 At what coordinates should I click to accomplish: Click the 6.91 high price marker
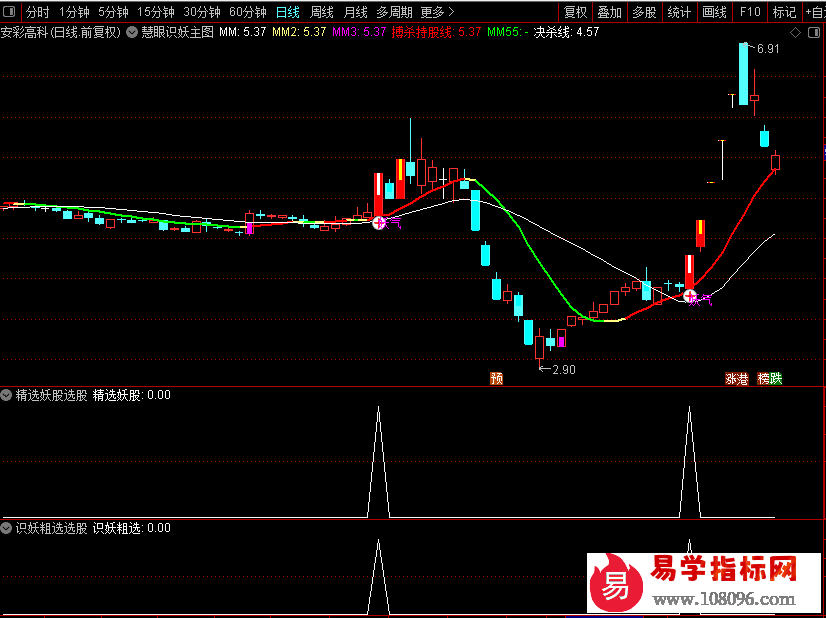coord(768,49)
